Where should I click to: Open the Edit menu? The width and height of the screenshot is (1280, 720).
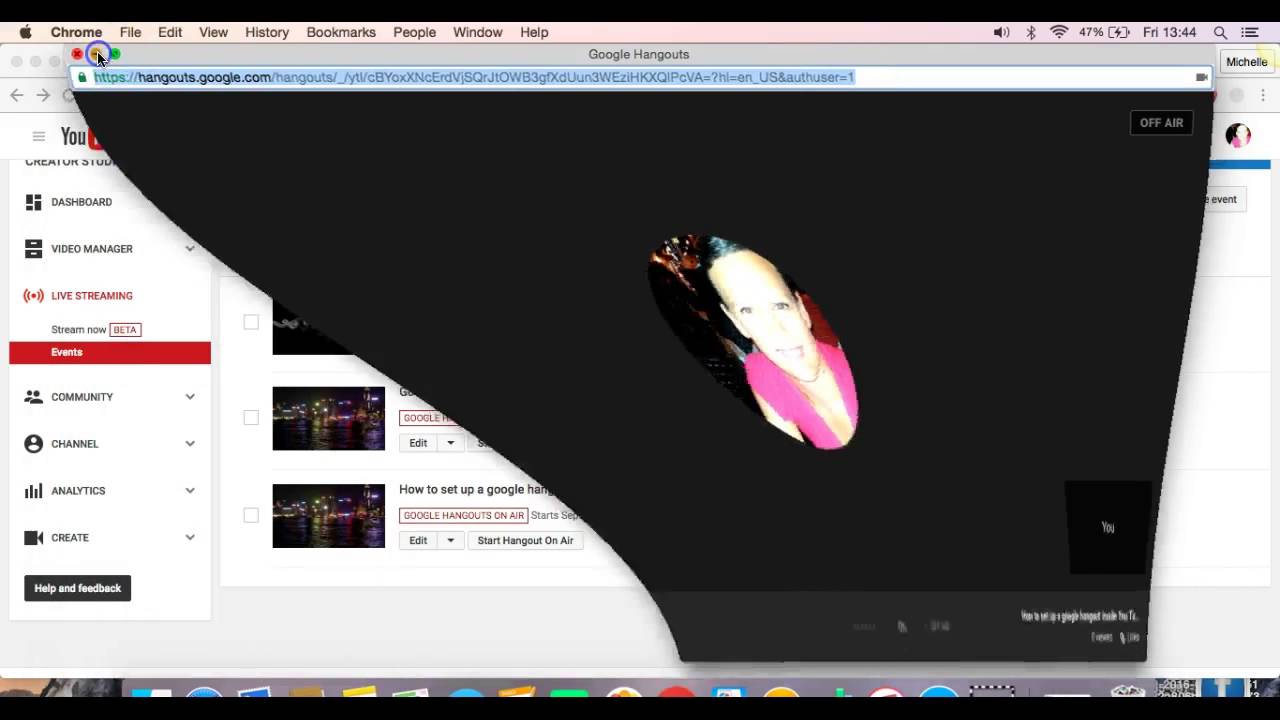coord(170,32)
